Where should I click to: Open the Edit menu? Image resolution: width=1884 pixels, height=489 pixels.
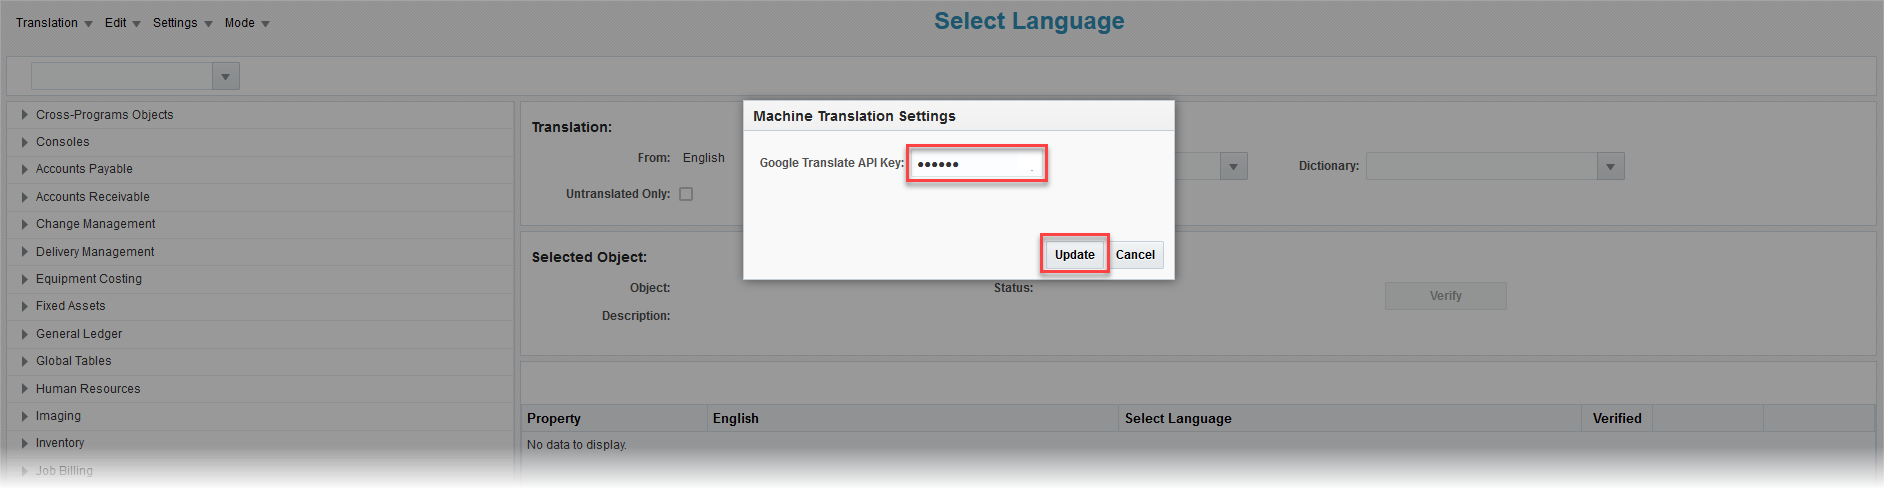click(122, 23)
